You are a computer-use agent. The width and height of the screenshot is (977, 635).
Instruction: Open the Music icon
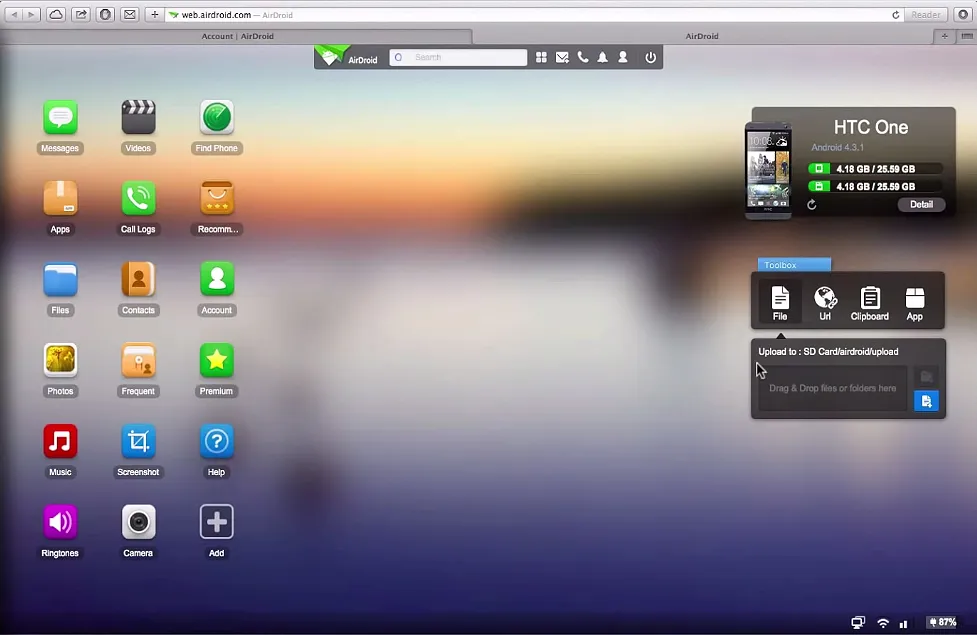pos(60,441)
